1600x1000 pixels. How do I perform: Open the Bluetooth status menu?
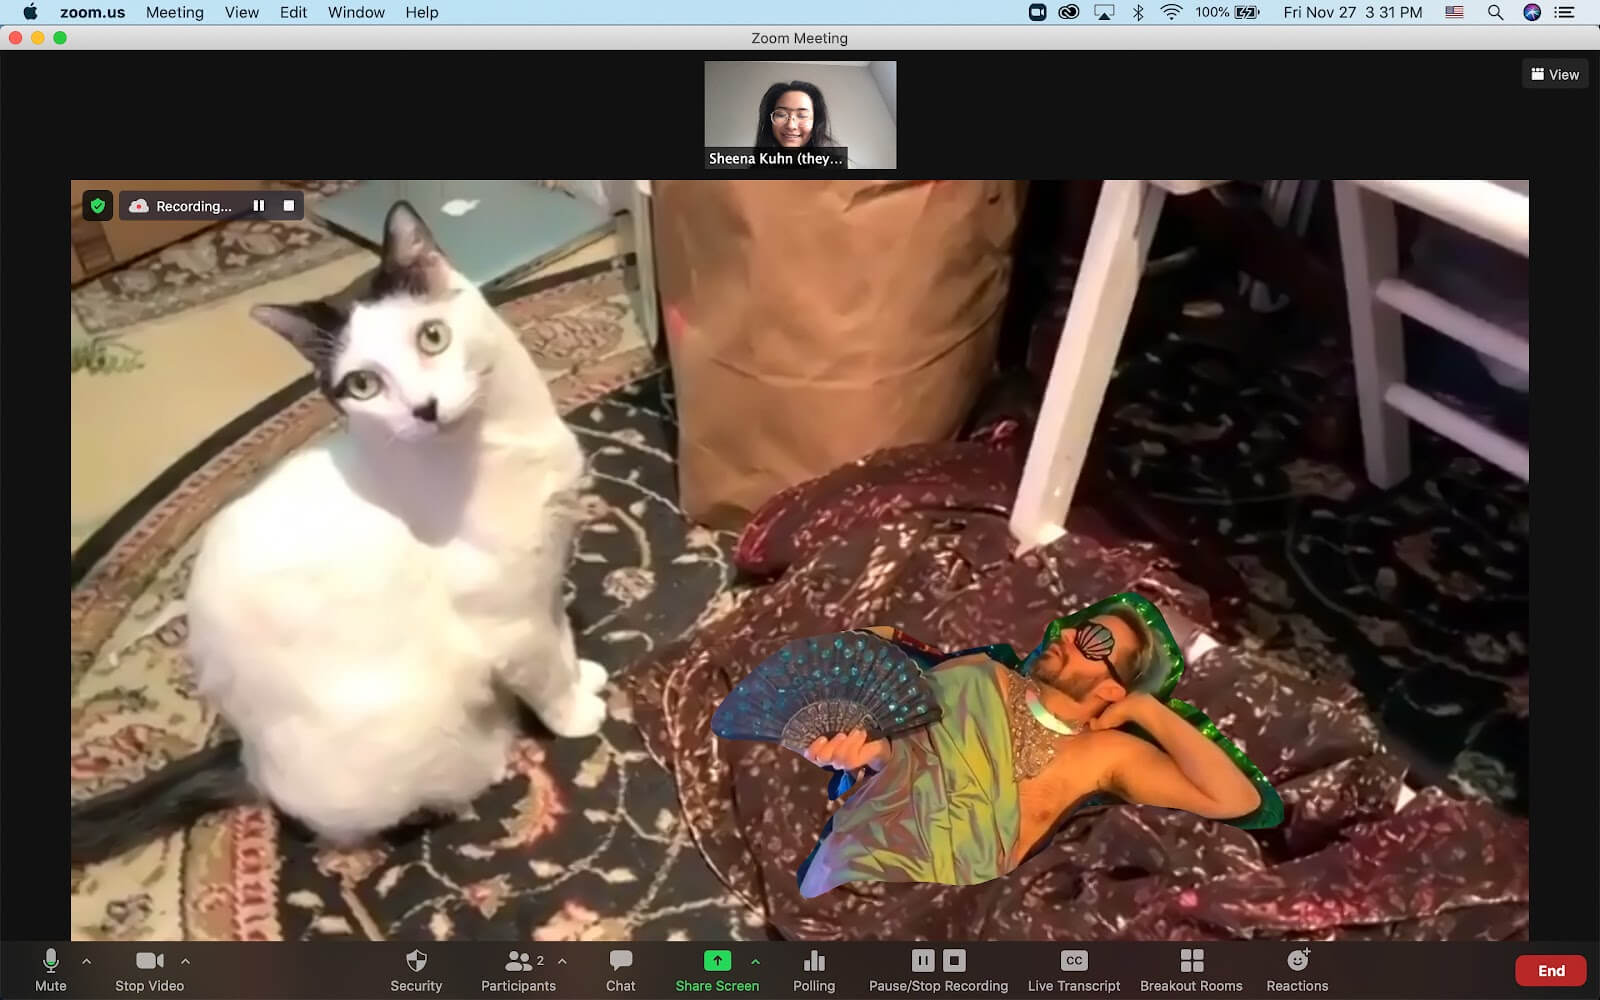[1138, 12]
